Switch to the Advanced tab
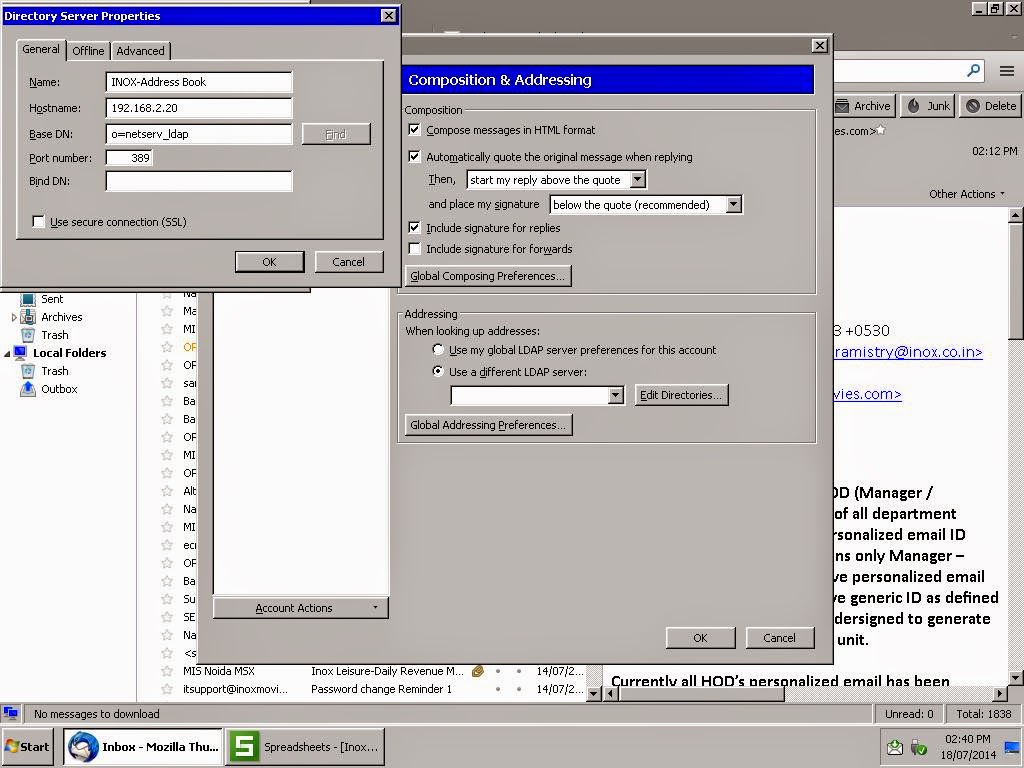The height and width of the screenshot is (768, 1024). pyautogui.click(x=140, y=50)
